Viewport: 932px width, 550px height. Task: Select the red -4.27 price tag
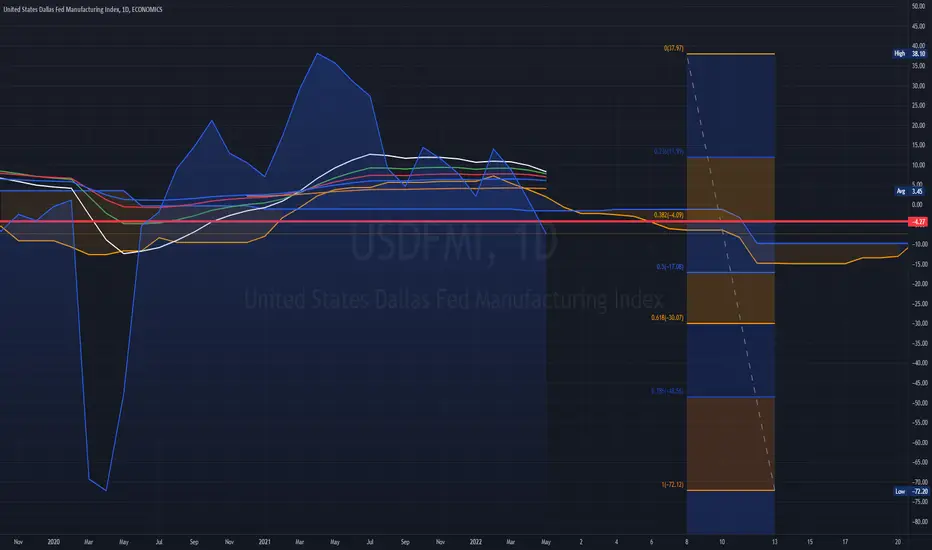(x=918, y=222)
